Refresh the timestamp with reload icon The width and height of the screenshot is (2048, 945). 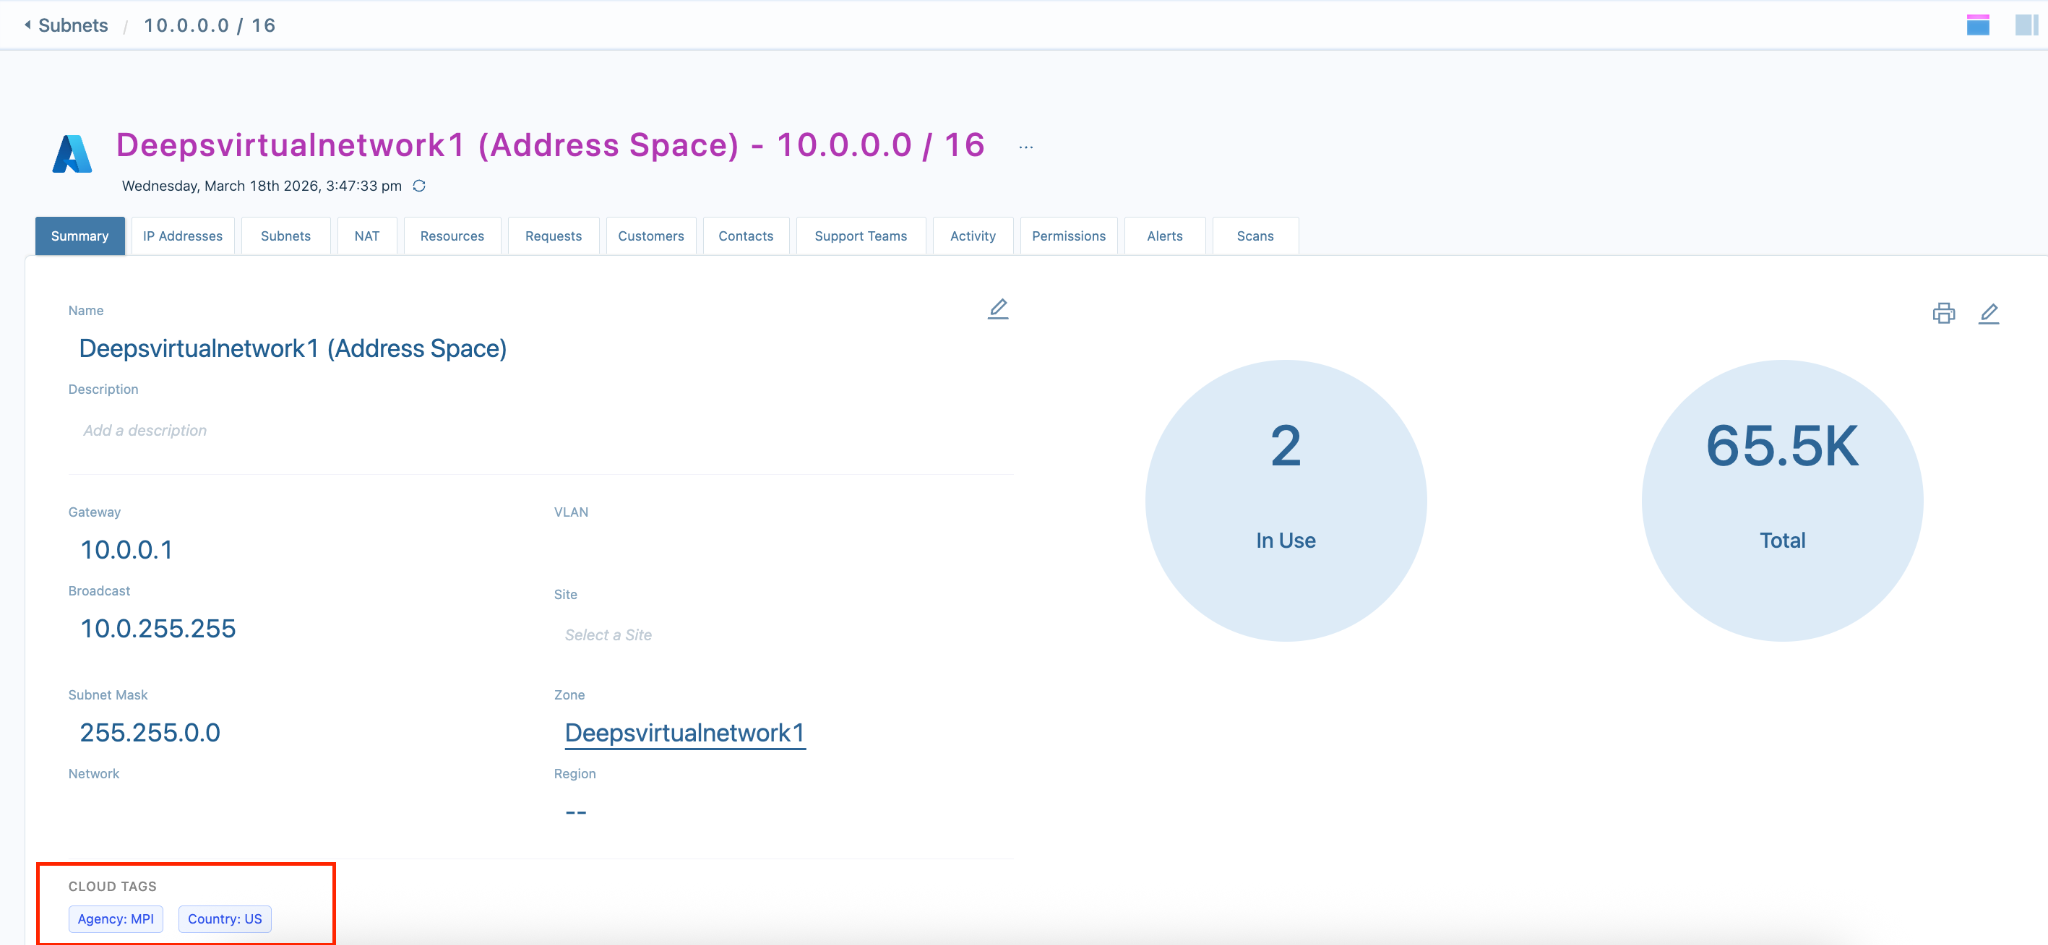(420, 186)
